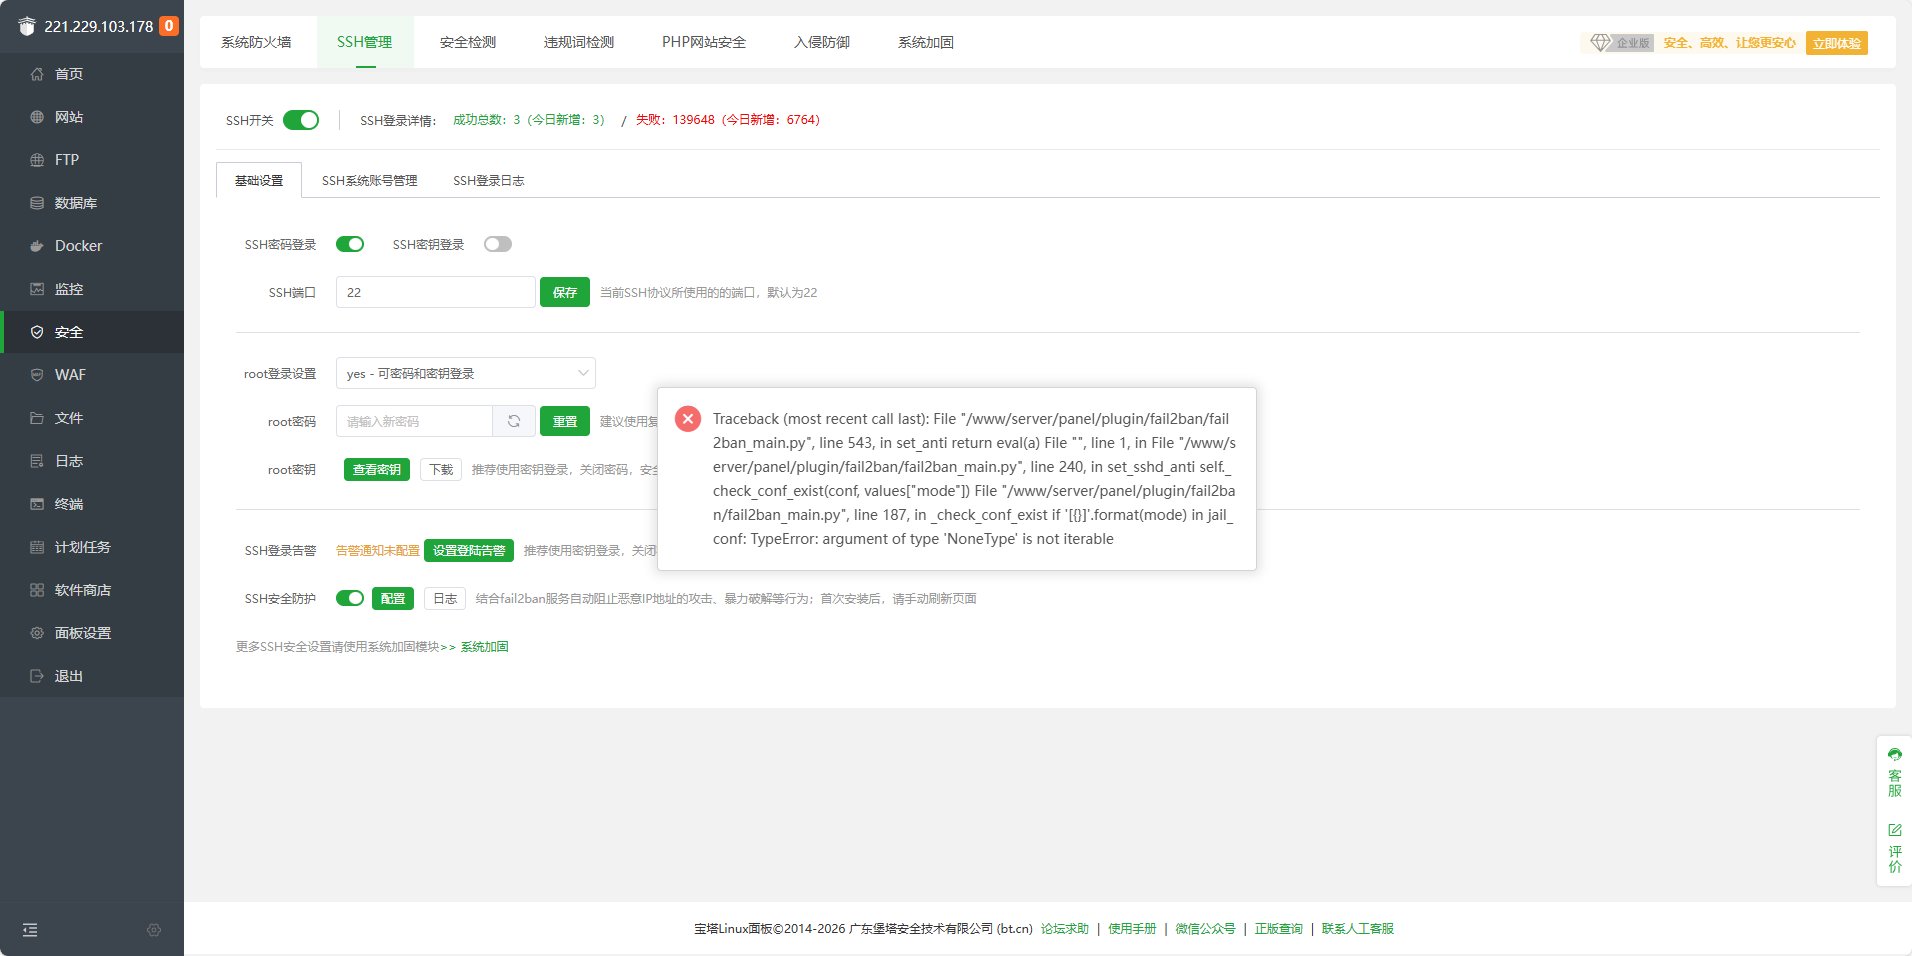The height and width of the screenshot is (956, 1912).
Task: Click the SSH port input field
Action: pyautogui.click(x=435, y=292)
